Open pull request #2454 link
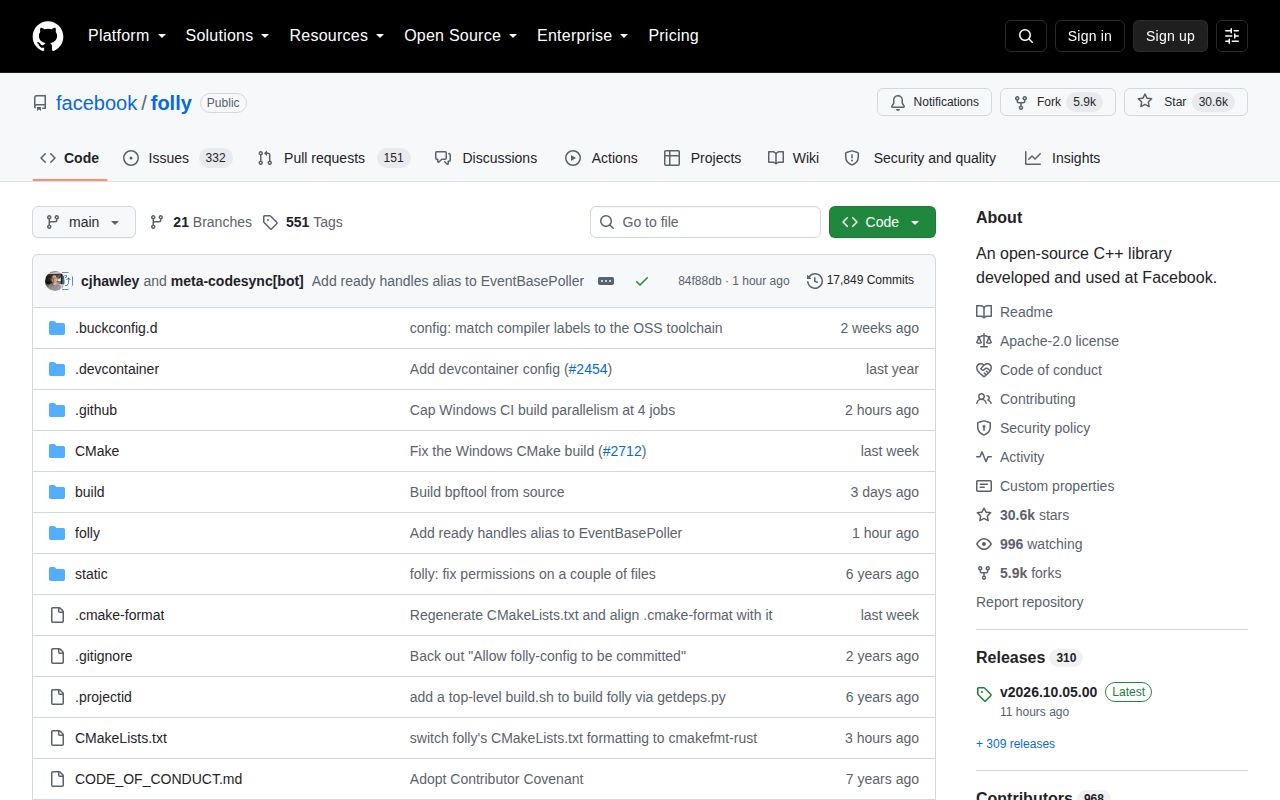This screenshot has width=1280, height=800. [x=588, y=369]
